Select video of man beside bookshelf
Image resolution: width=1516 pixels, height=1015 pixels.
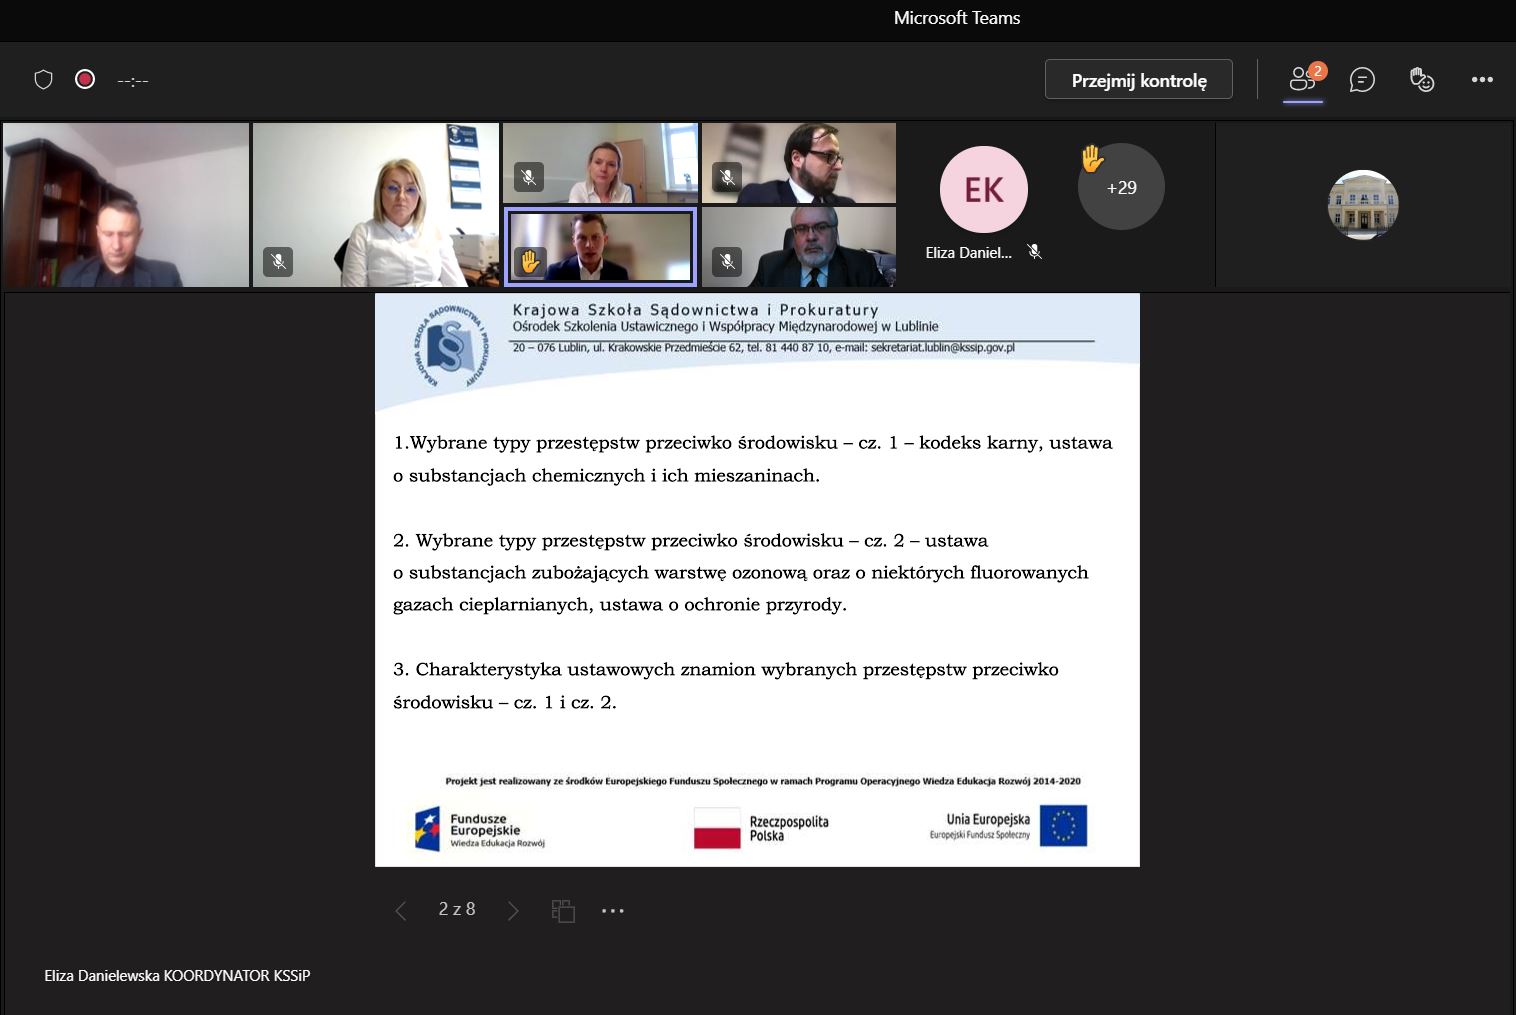coord(126,205)
